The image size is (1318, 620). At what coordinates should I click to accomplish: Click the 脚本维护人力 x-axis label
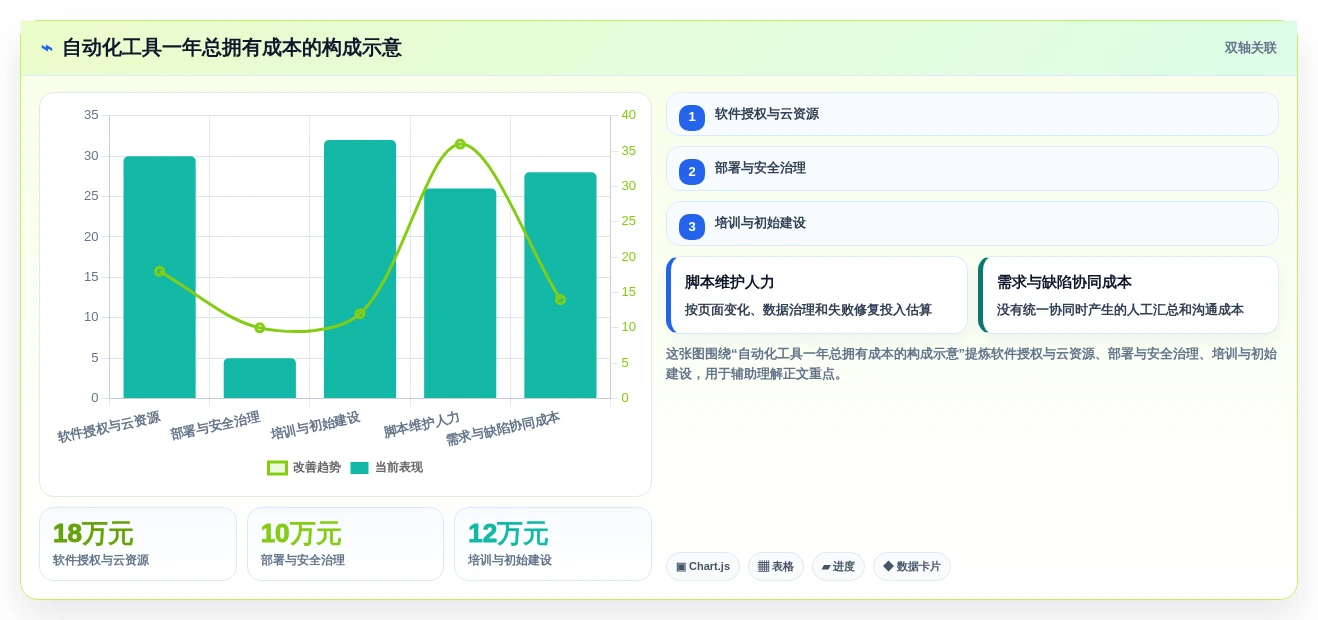pos(422,425)
